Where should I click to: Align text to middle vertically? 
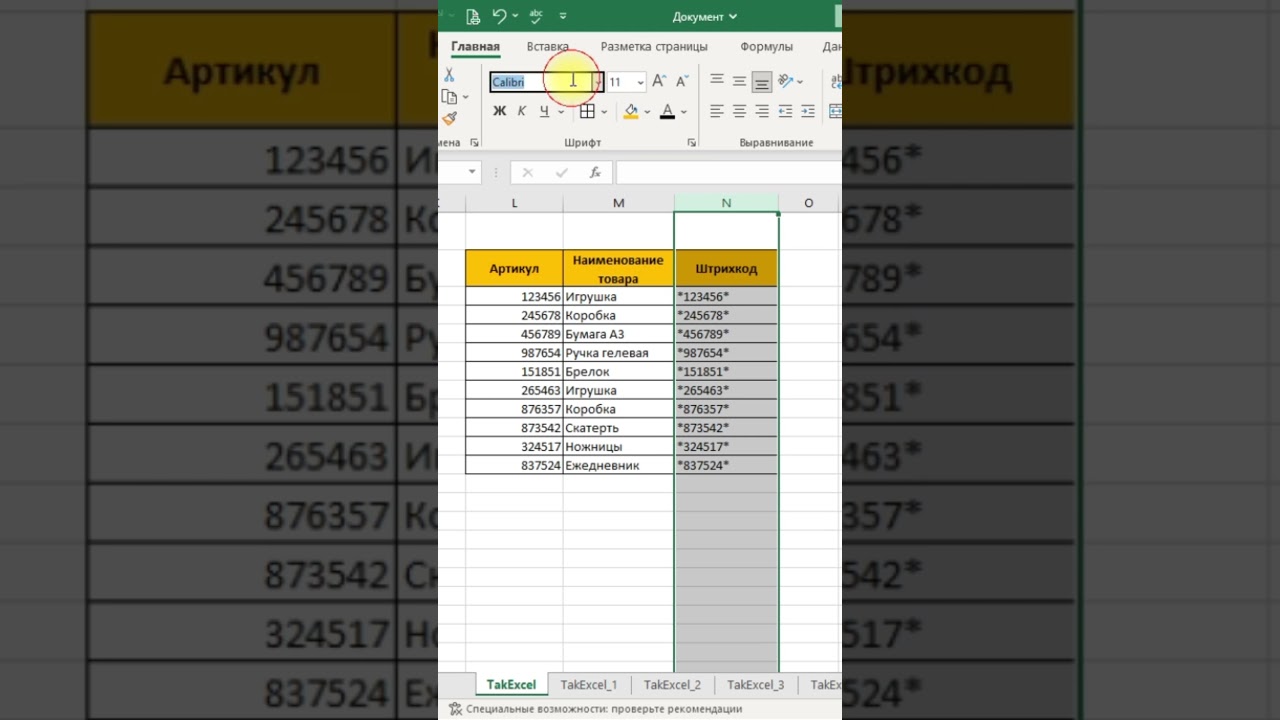(x=739, y=81)
